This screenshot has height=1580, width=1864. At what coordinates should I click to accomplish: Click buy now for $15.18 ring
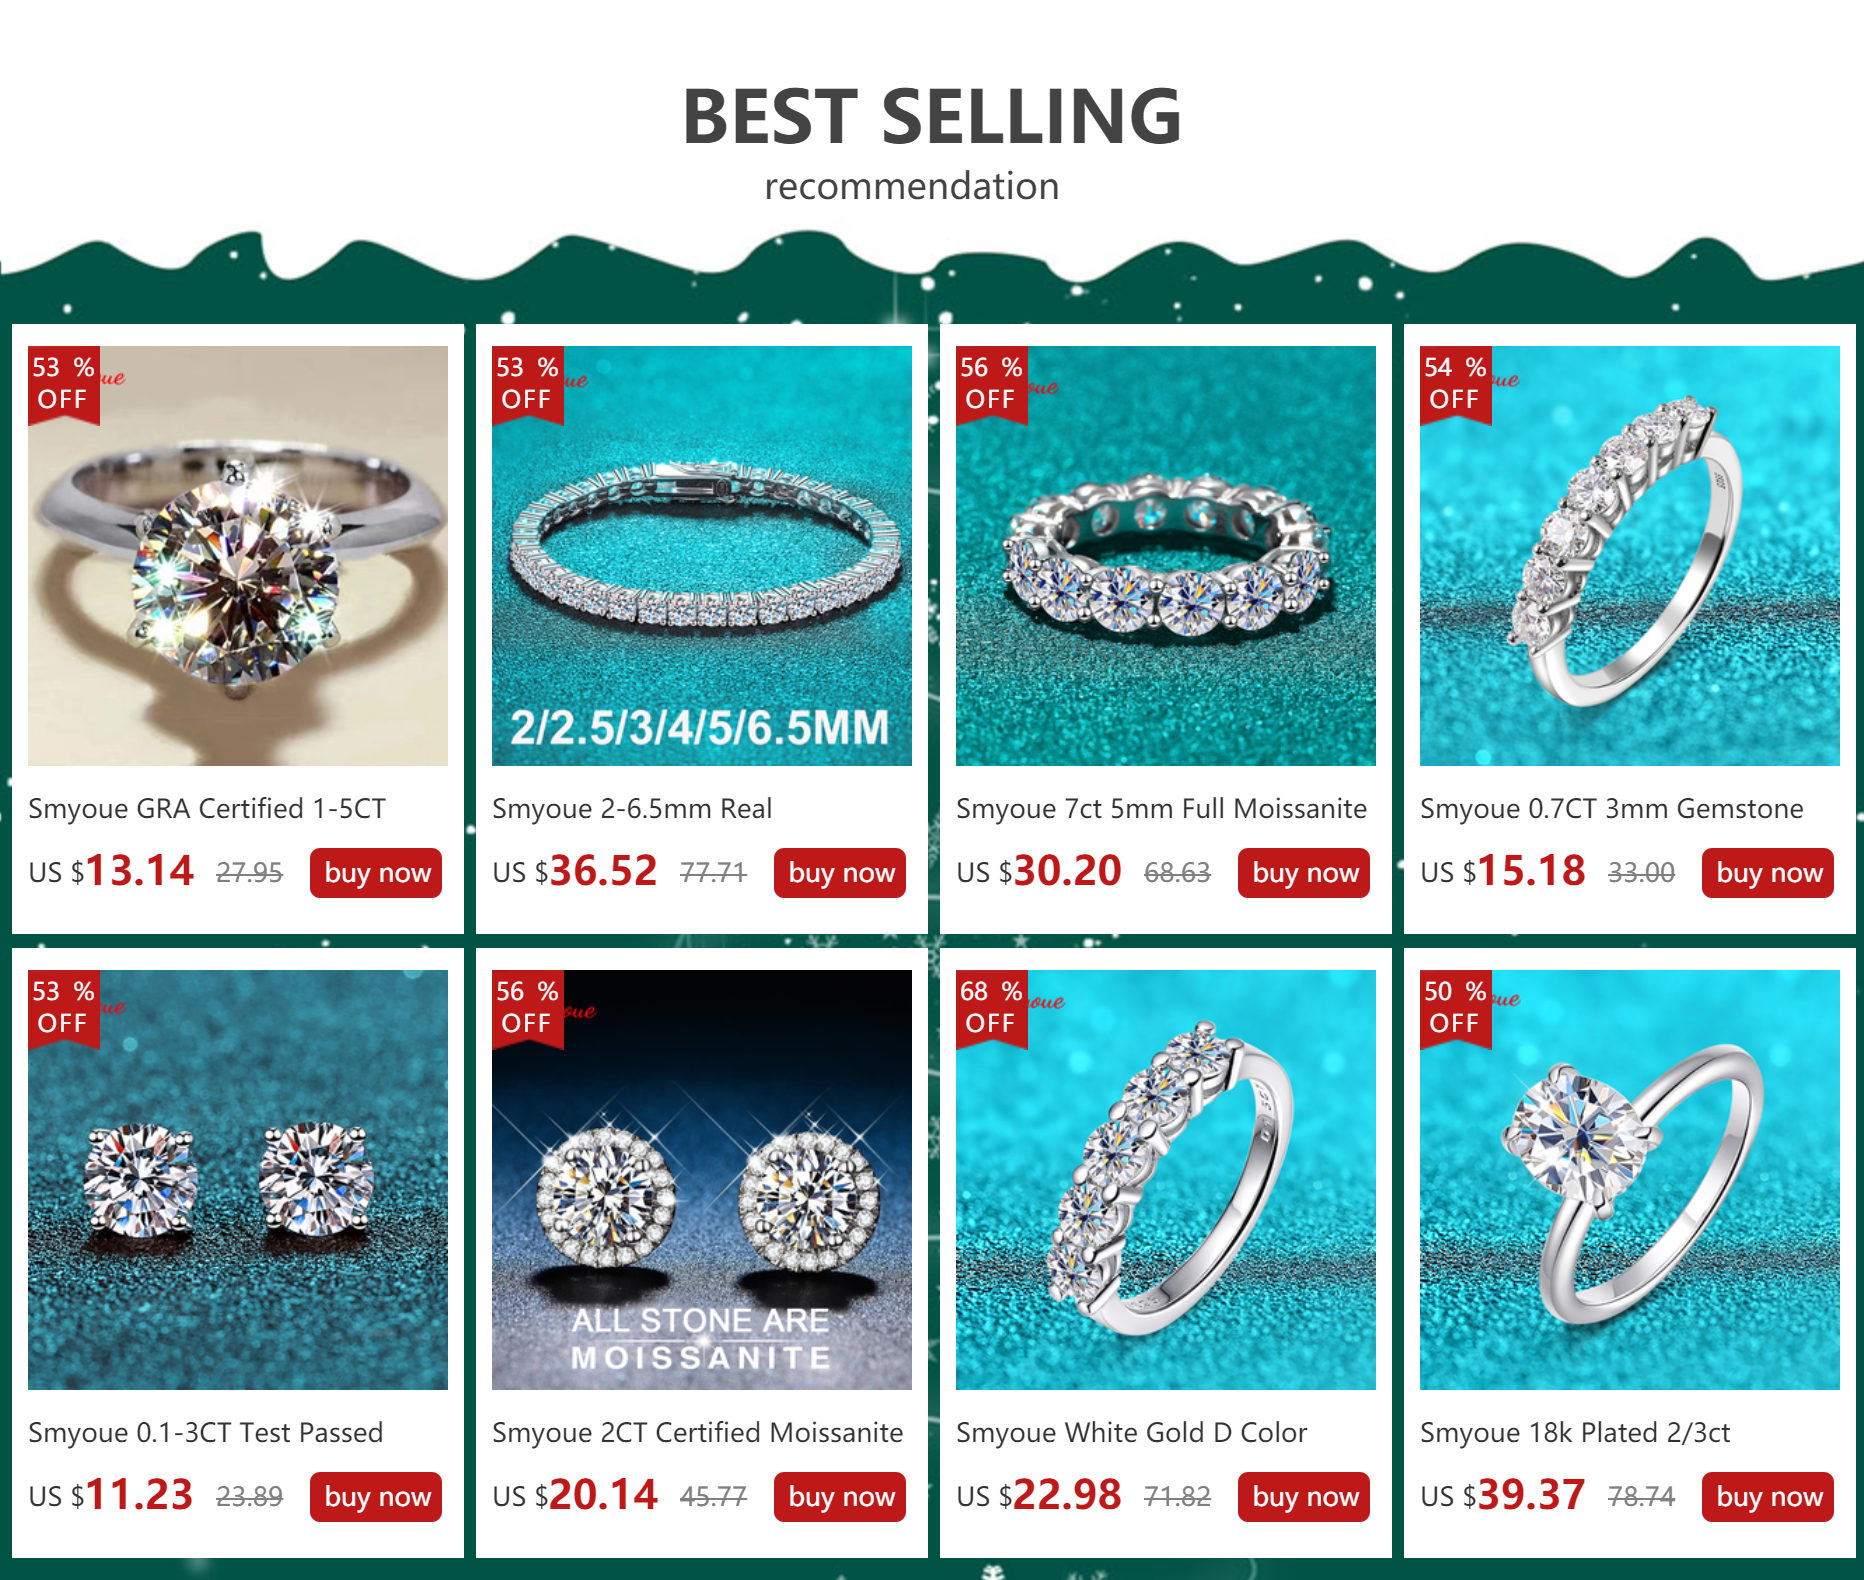pyautogui.click(x=1768, y=873)
